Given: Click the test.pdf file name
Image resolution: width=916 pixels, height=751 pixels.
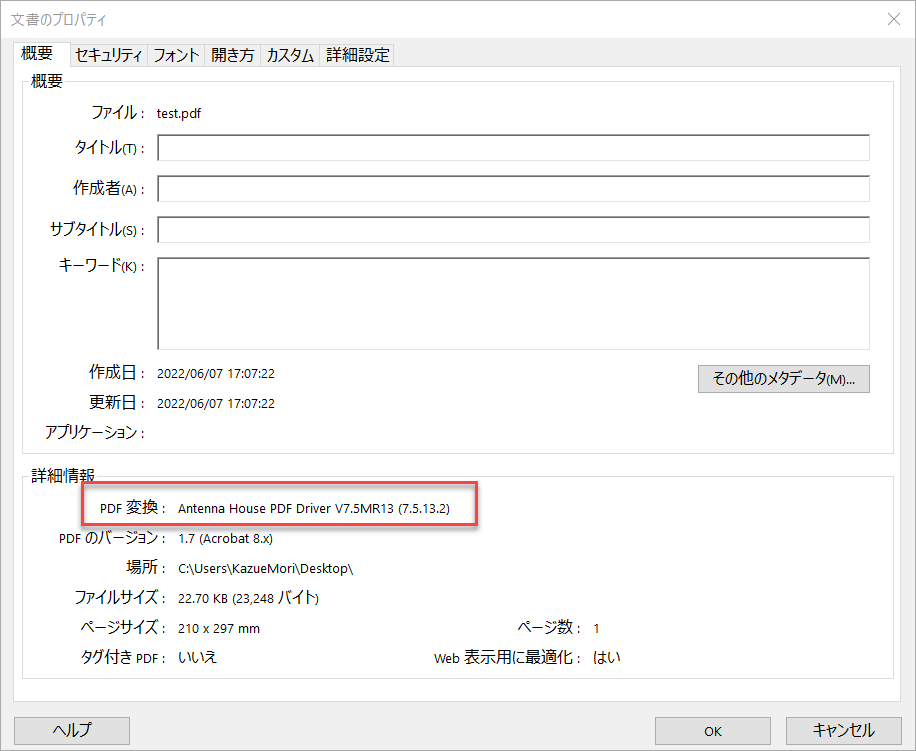Looking at the screenshot, I should (x=178, y=113).
